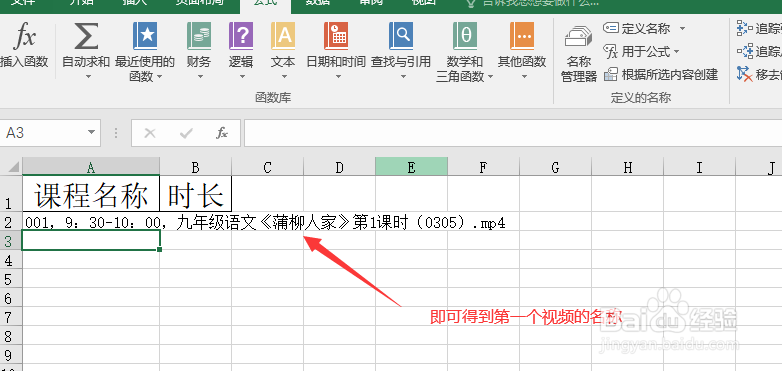Image resolution: width=782 pixels, height=371 pixels.
Task: Click Create from Selection (根据所选内容创建)
Action: tap(661, 75)
